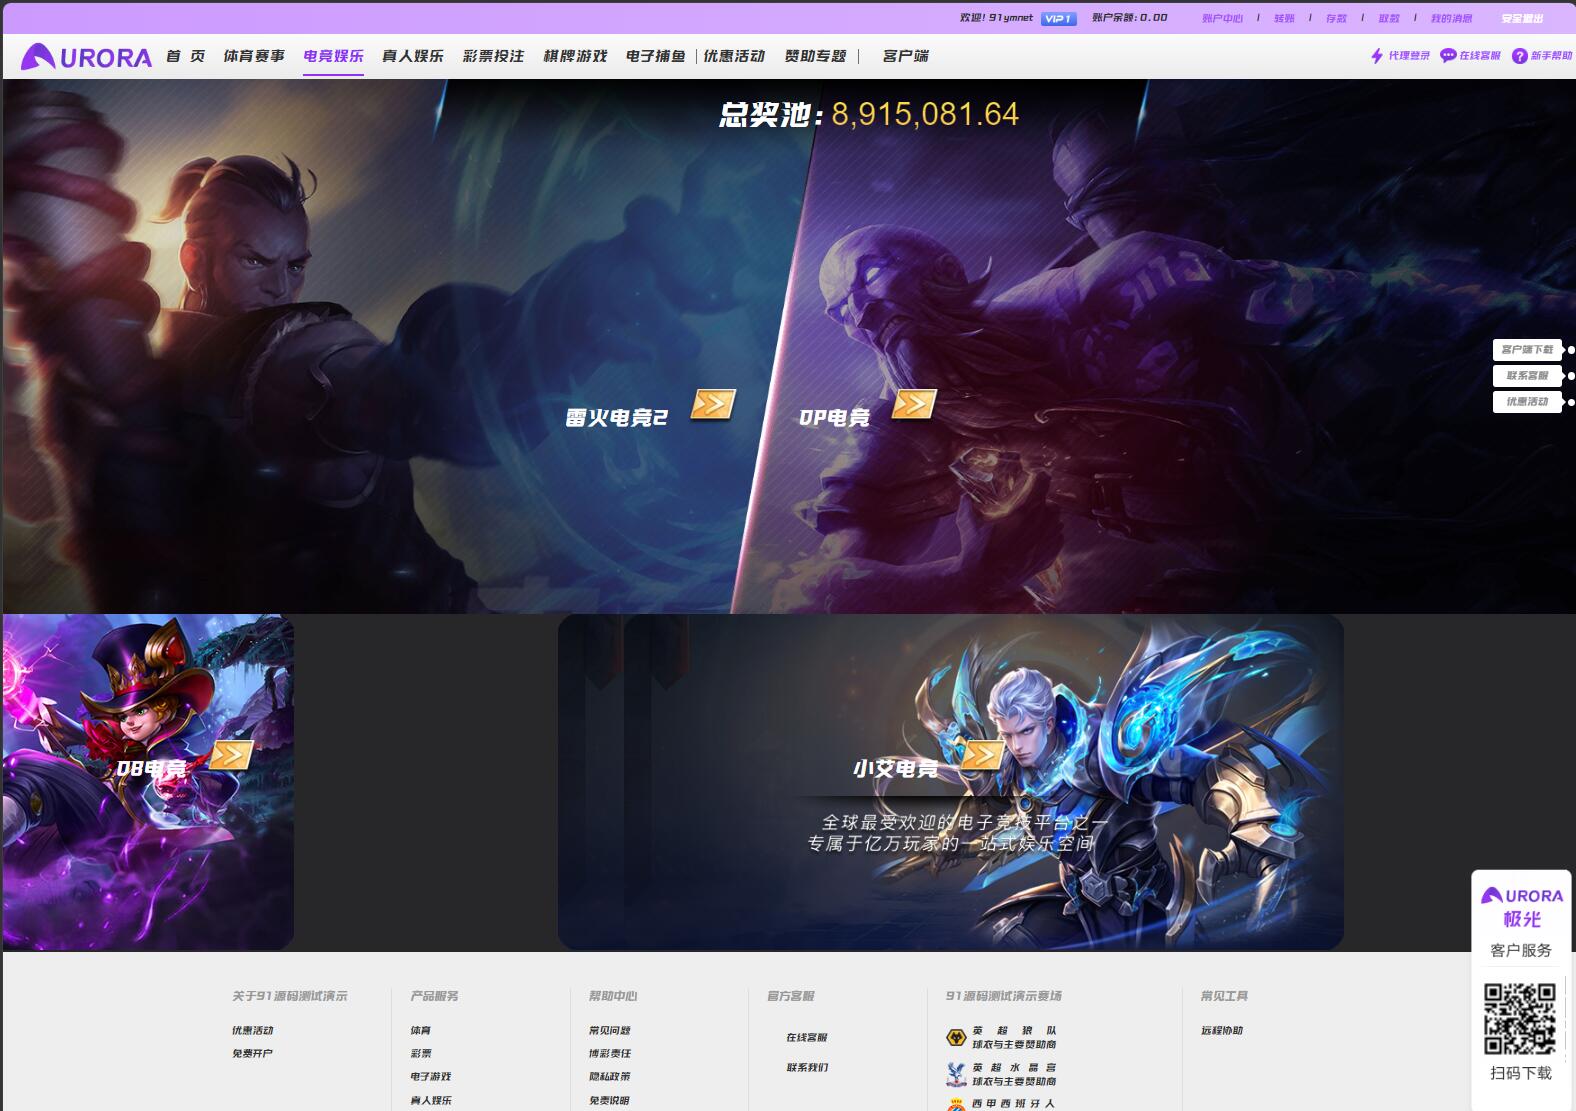Screen dimensions: 1576x1111
Task: Click the VIP1 badge in the top bar
Action: click(1058, 18)
